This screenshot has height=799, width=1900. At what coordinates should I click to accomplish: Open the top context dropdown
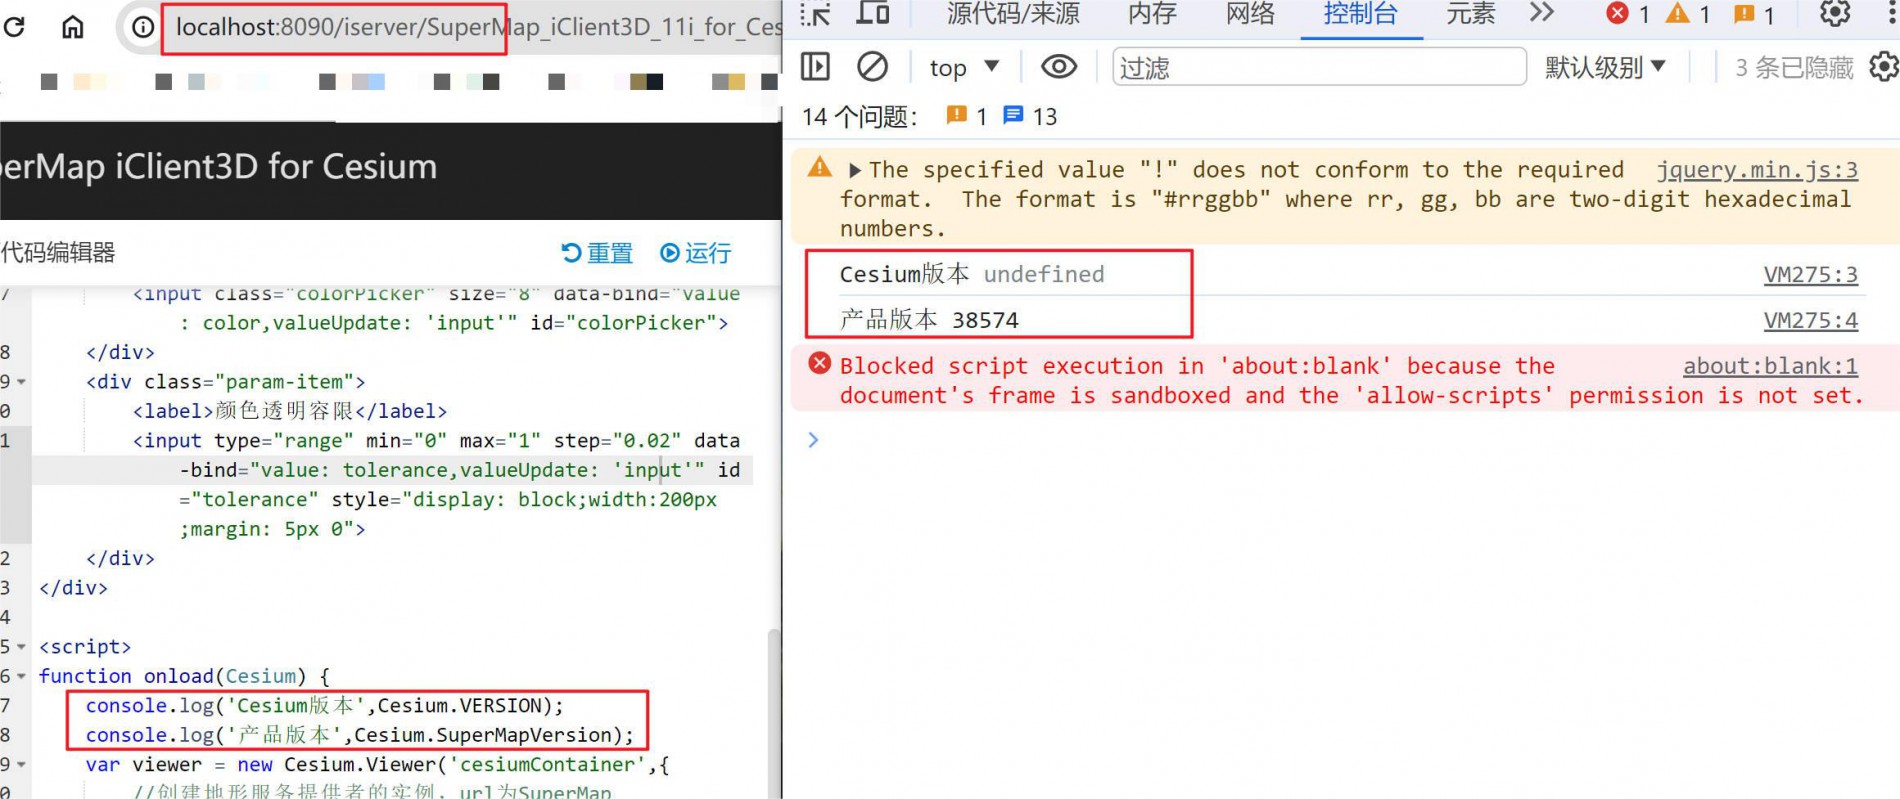[x=964, y=67]
